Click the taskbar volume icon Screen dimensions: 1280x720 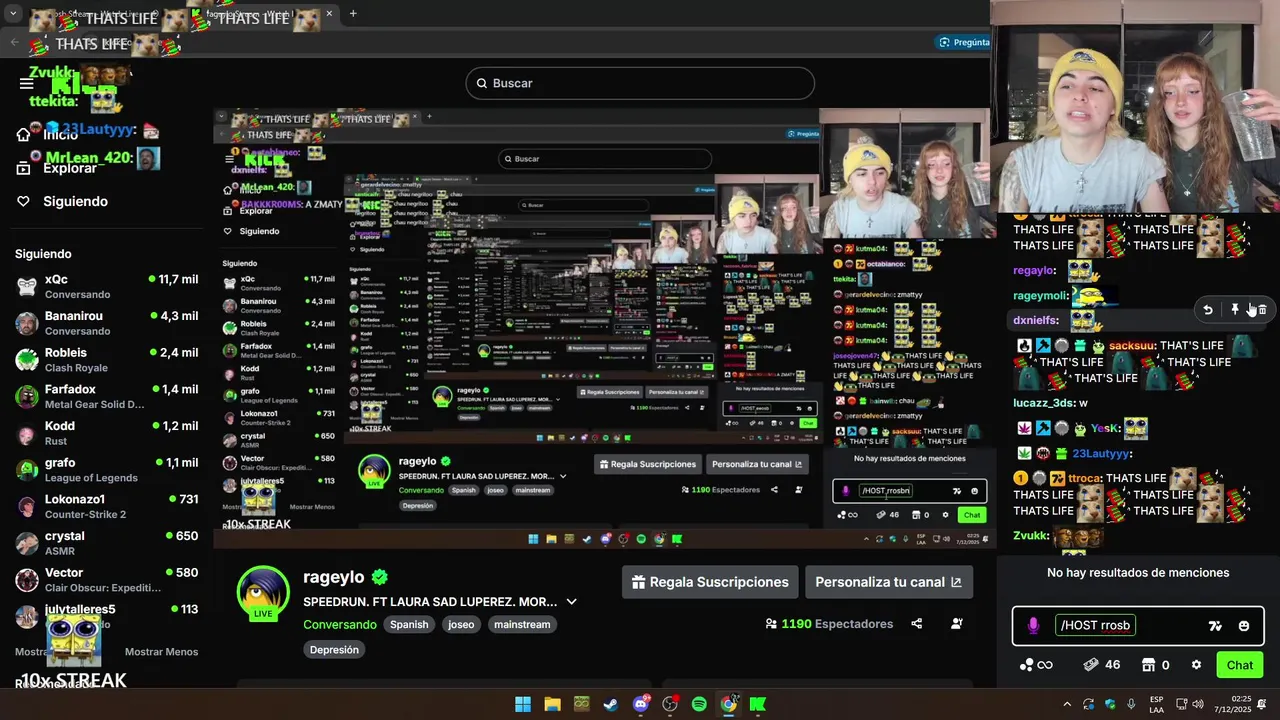(x=1198, y=704)
